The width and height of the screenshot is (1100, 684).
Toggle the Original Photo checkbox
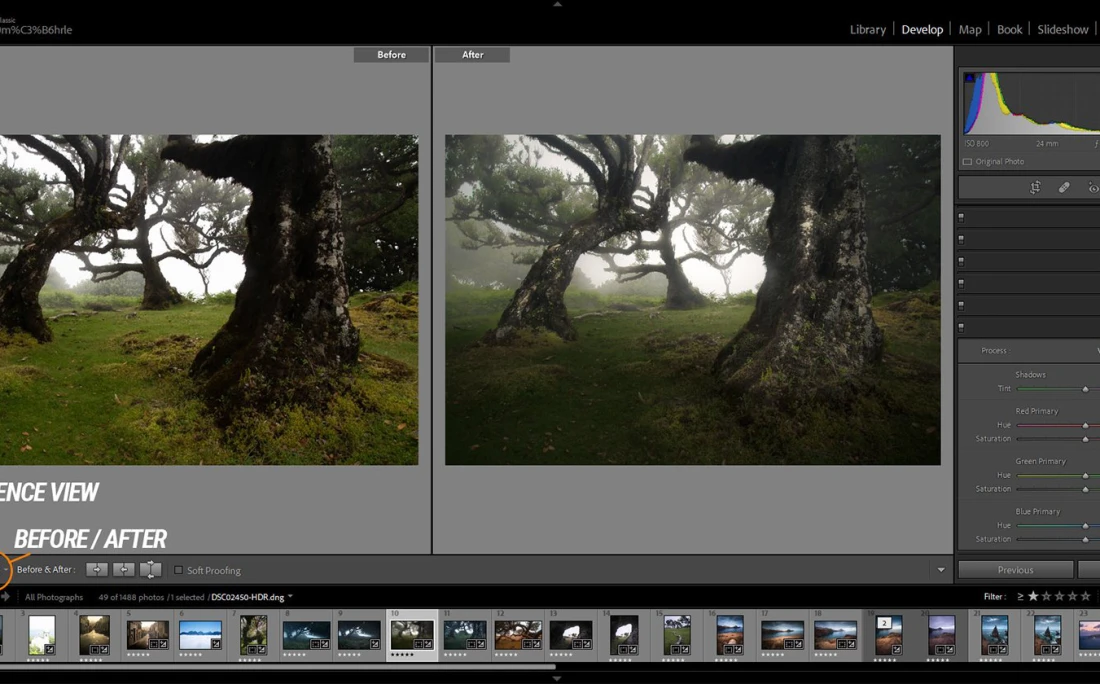pos(967,162)
